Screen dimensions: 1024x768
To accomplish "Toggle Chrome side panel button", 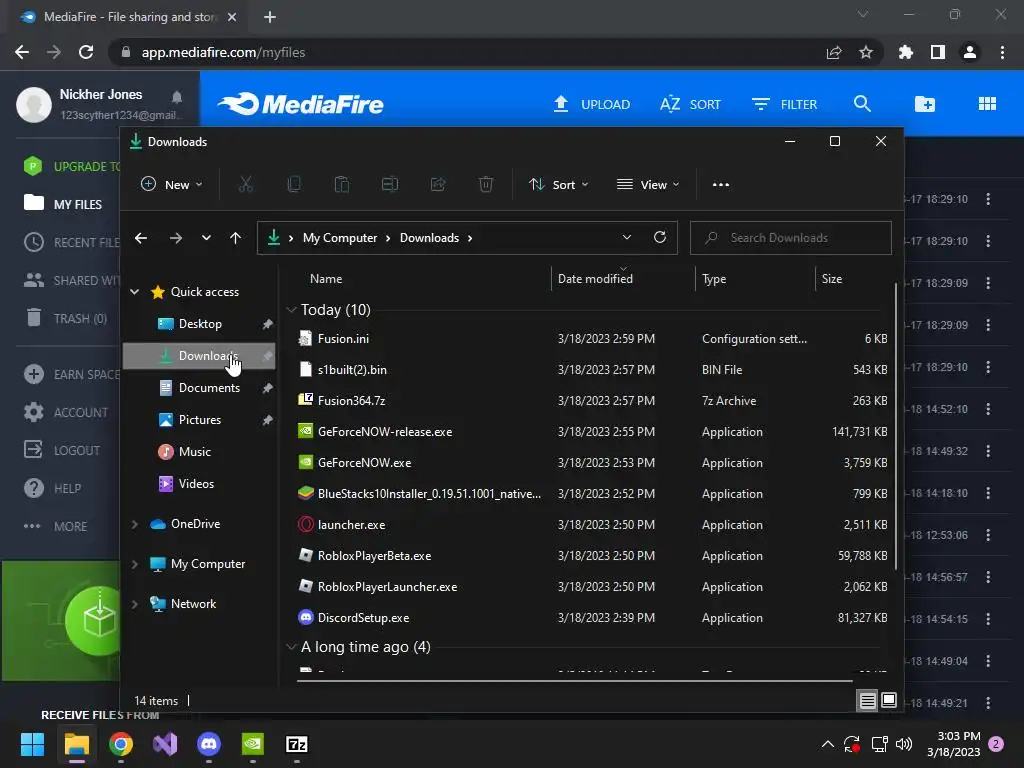I will 938,52.
